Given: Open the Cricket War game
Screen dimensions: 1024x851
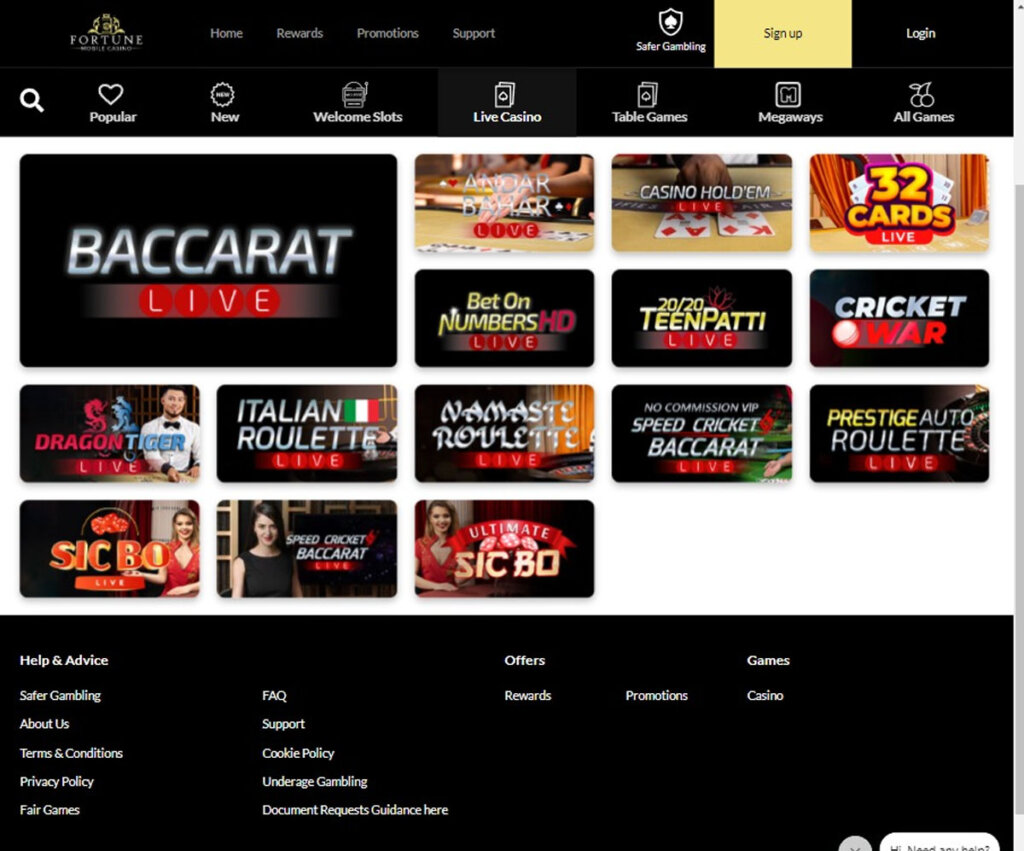Looking at the screenshot, I should click(x=899, y=318).
